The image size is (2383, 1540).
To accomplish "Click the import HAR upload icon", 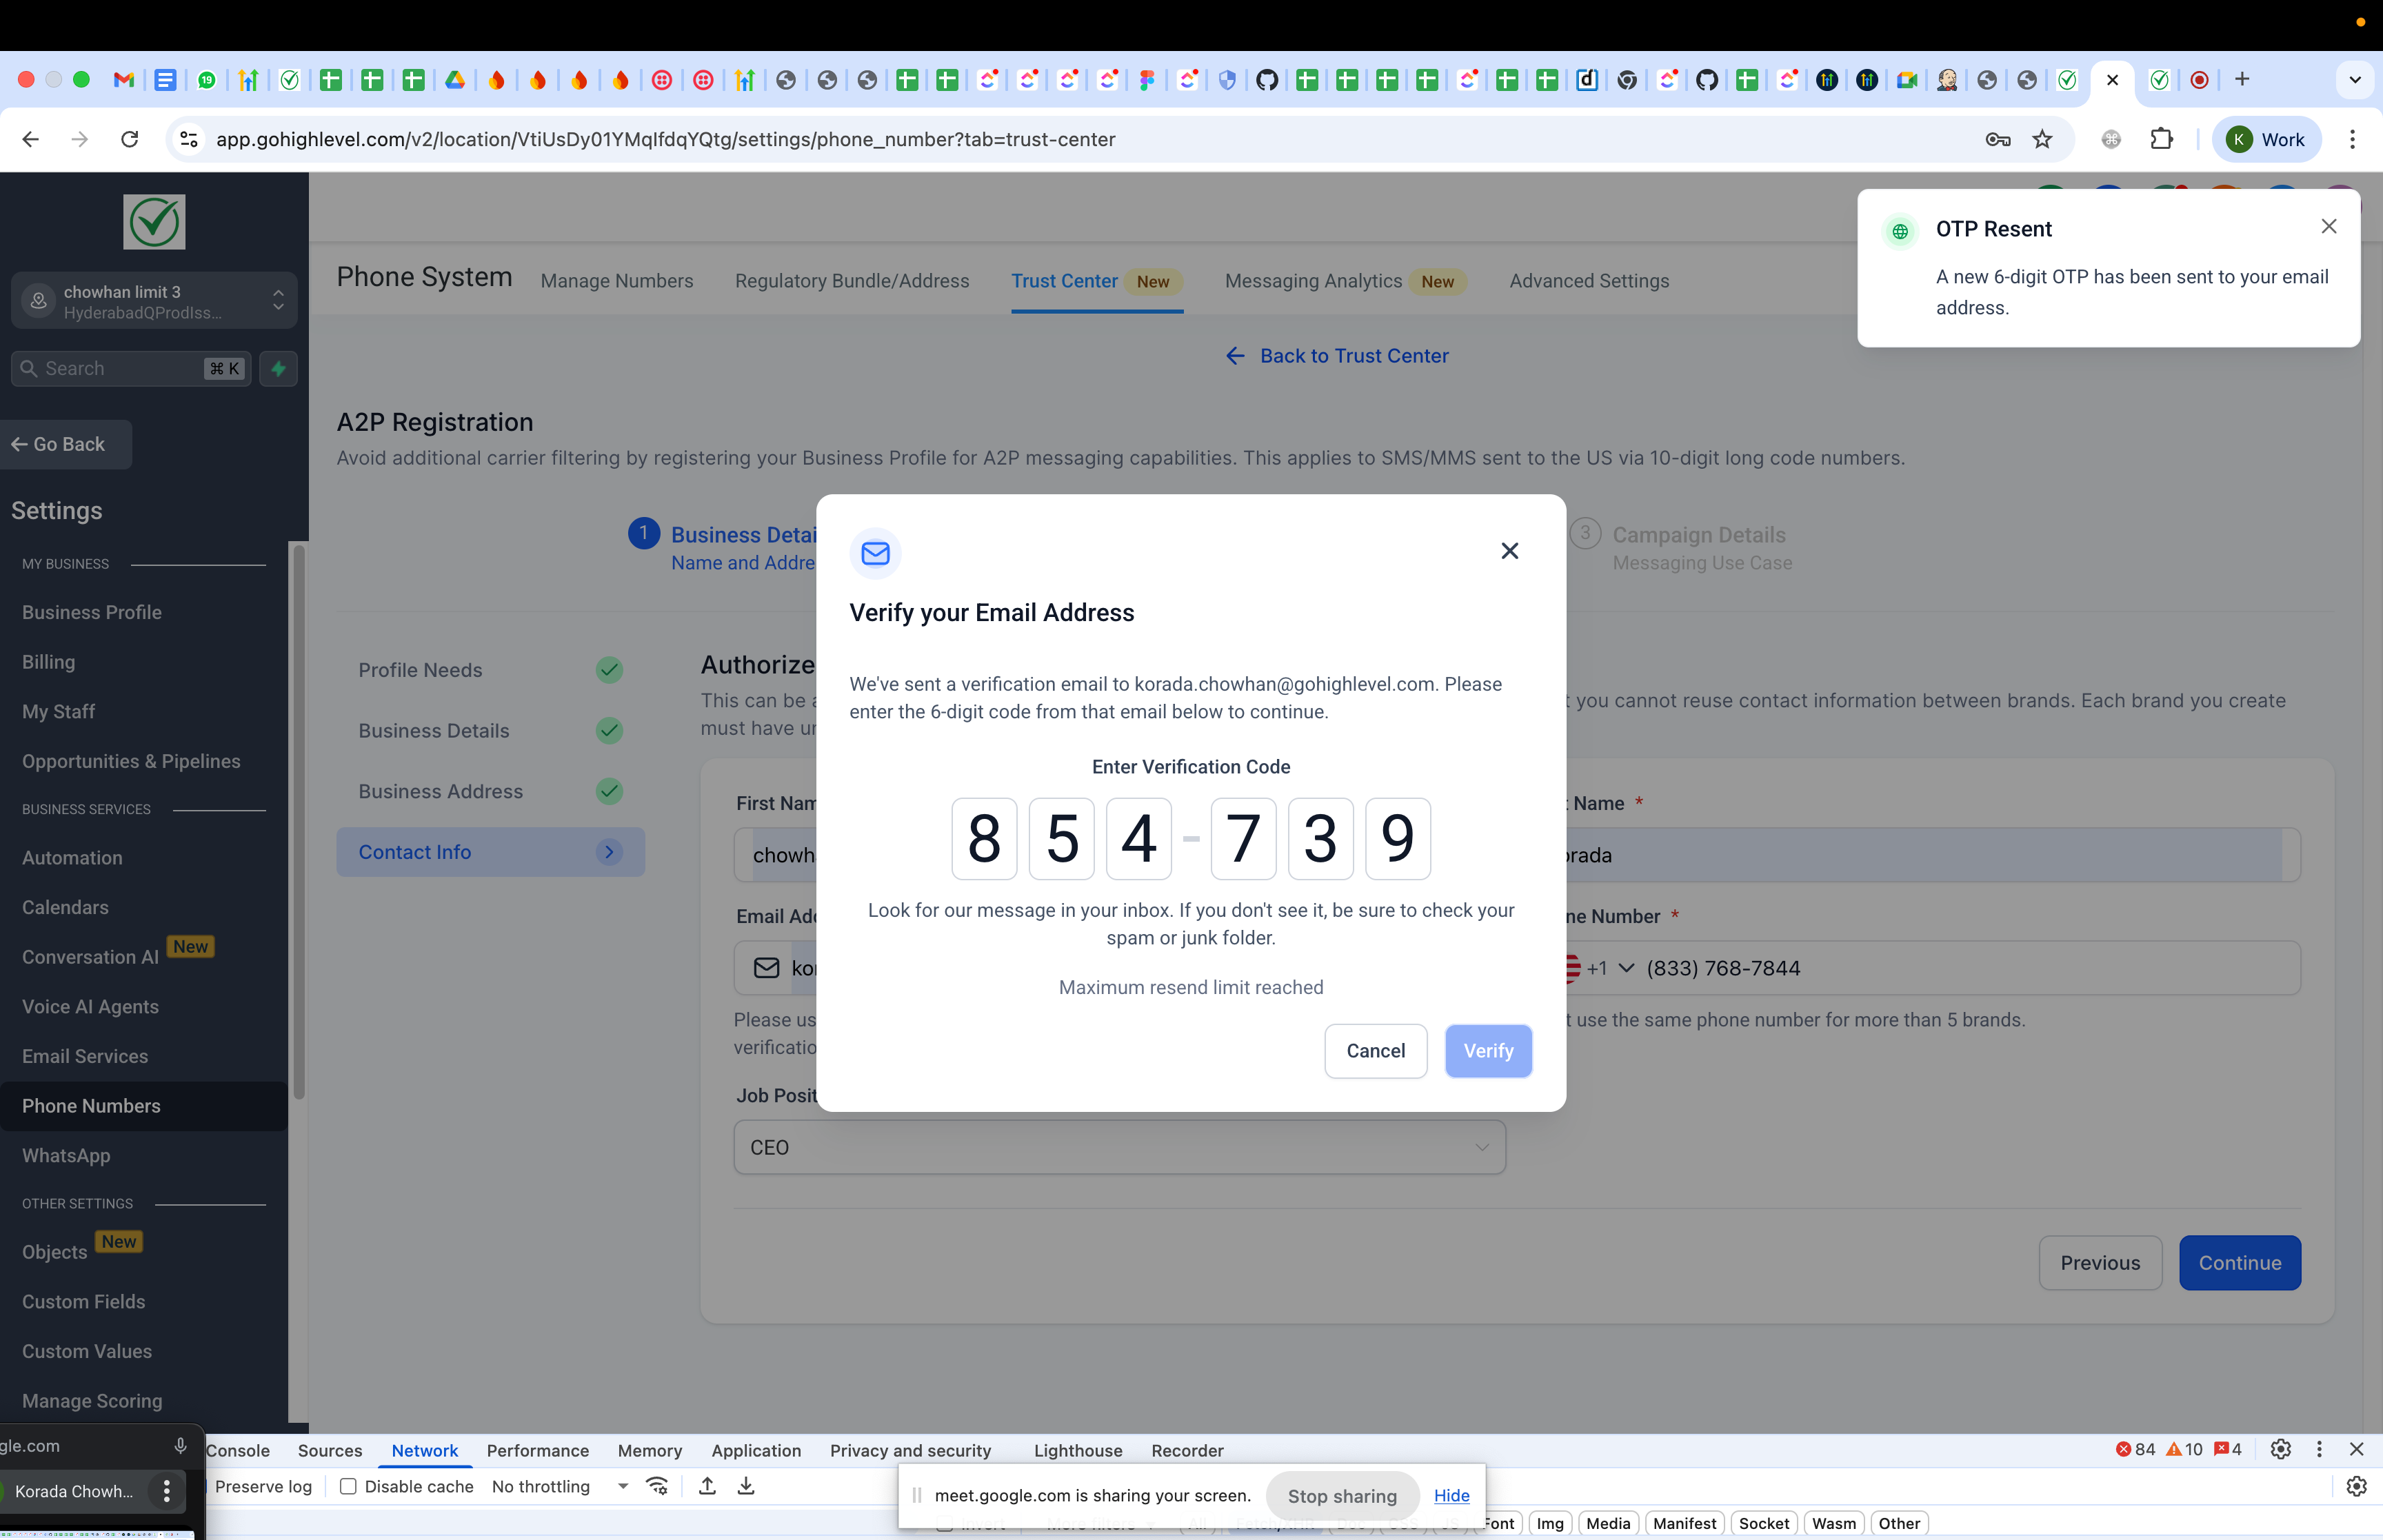I will tap(707, 1486).
